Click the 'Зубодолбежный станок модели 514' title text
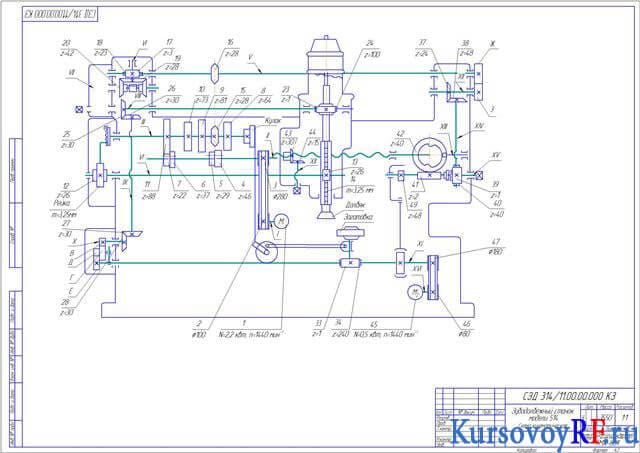This screenshot has width=640, height=453. [543, 414]
